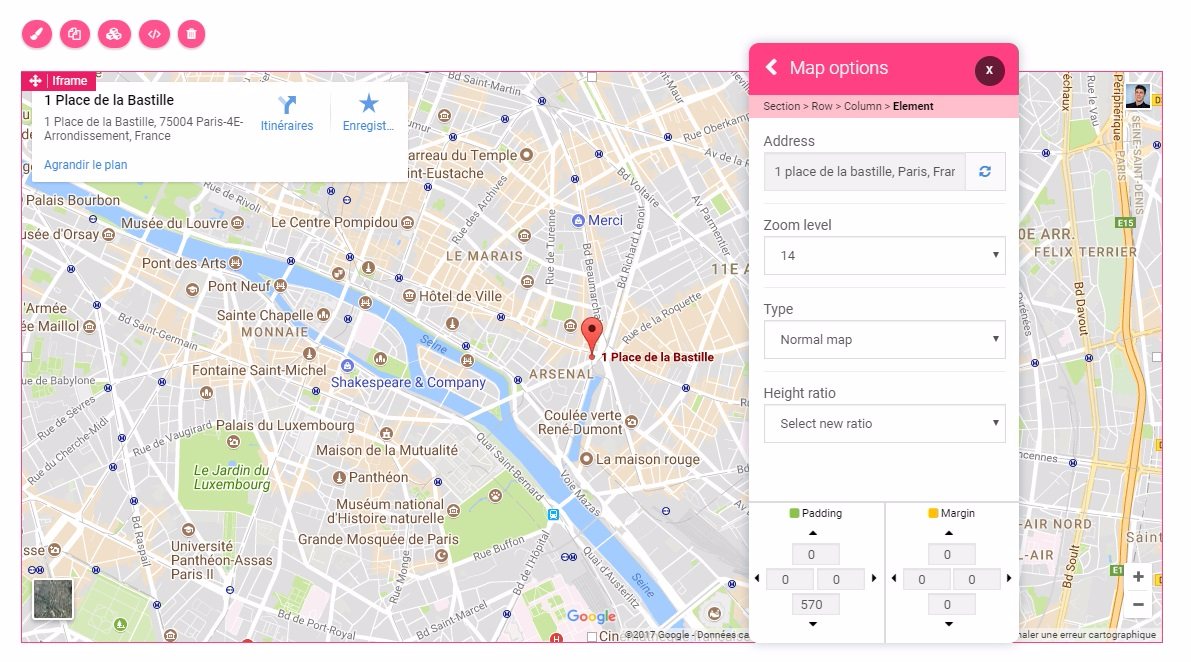Increase top padding with up arrow

[812, 533]
